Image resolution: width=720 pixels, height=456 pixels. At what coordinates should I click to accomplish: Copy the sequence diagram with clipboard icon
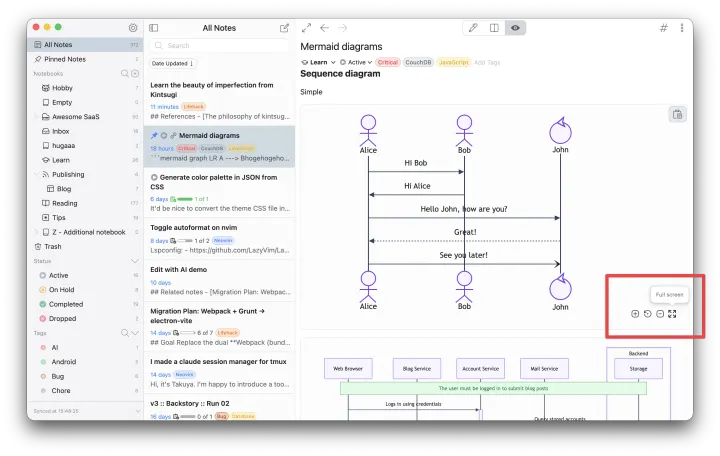(x=677, y=114)
